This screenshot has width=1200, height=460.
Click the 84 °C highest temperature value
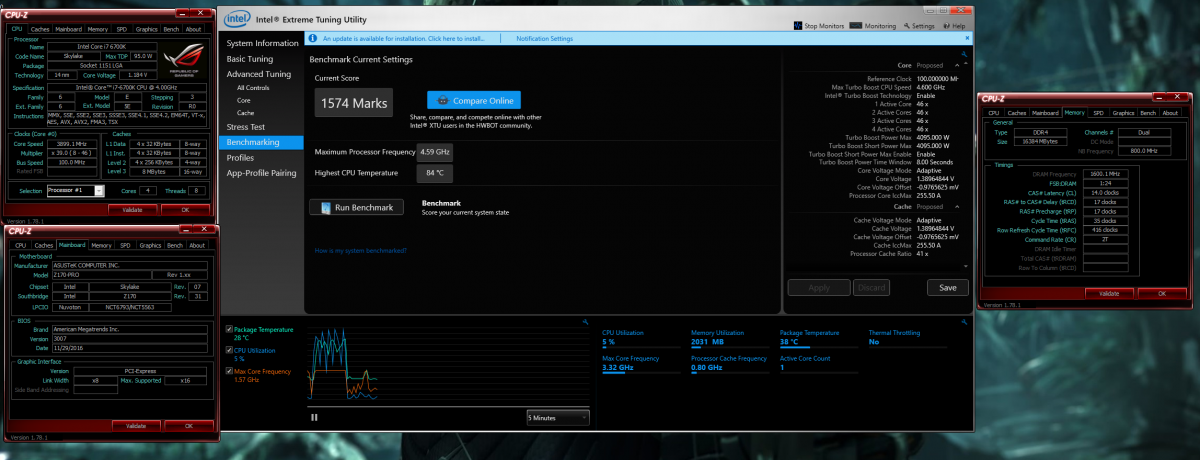435,173
